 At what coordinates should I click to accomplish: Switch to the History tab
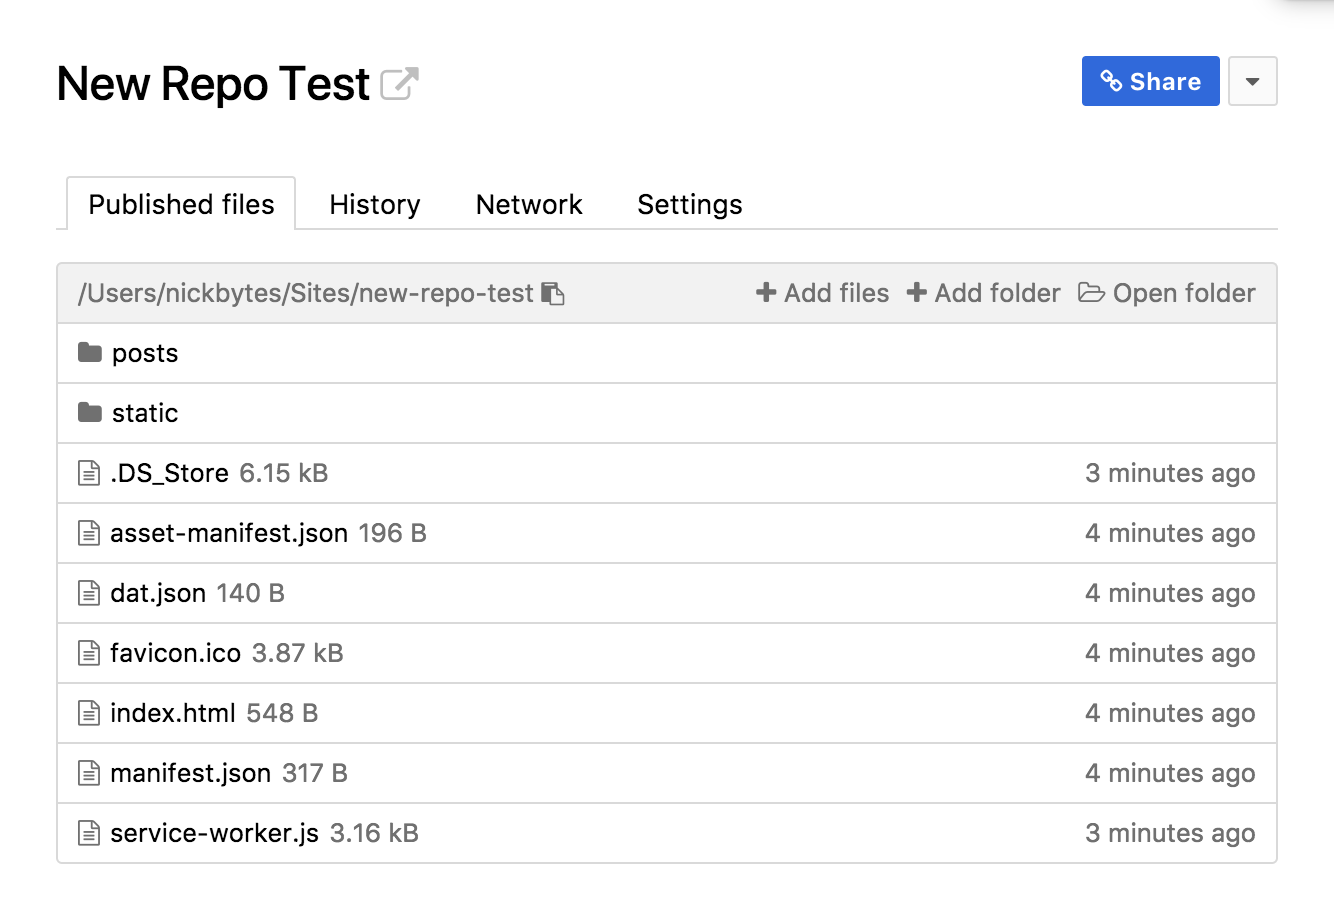pos(375,204)
